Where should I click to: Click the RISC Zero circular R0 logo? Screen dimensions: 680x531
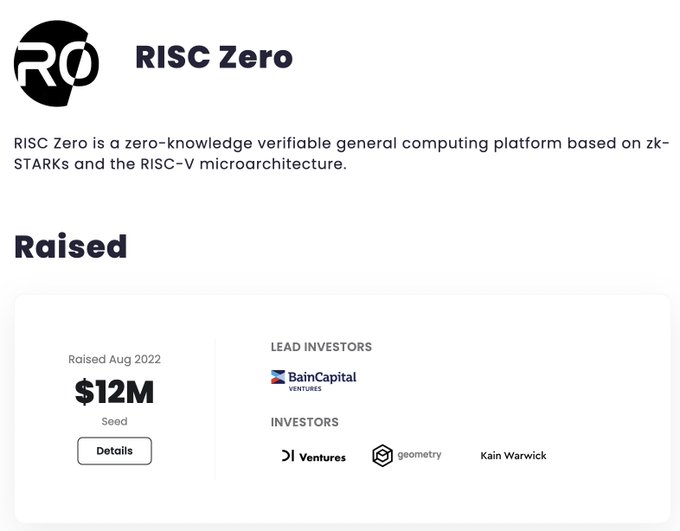click(56, 63)
